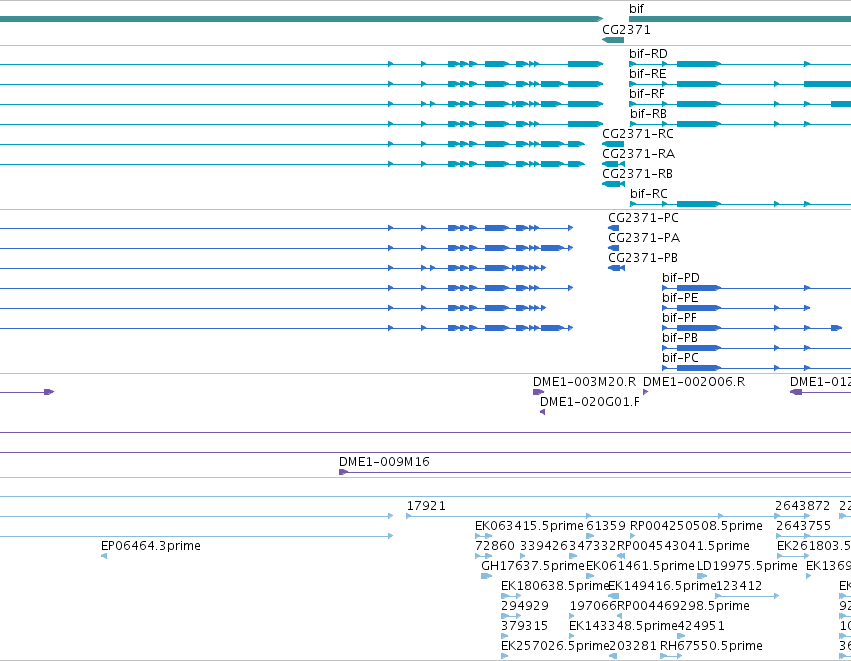Select the CG2371-PC protein label
Image resolution: width=851 pixels, height=661 pixels.
pos(643,218)
